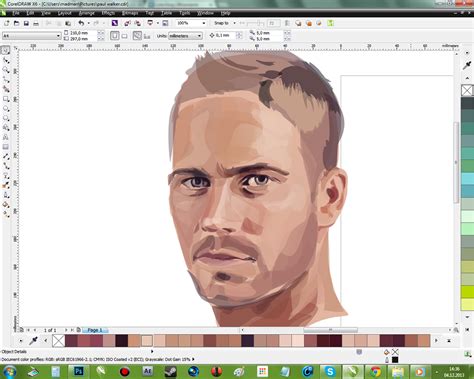Select the Shape tool in the toolbox

click(6, 60)
